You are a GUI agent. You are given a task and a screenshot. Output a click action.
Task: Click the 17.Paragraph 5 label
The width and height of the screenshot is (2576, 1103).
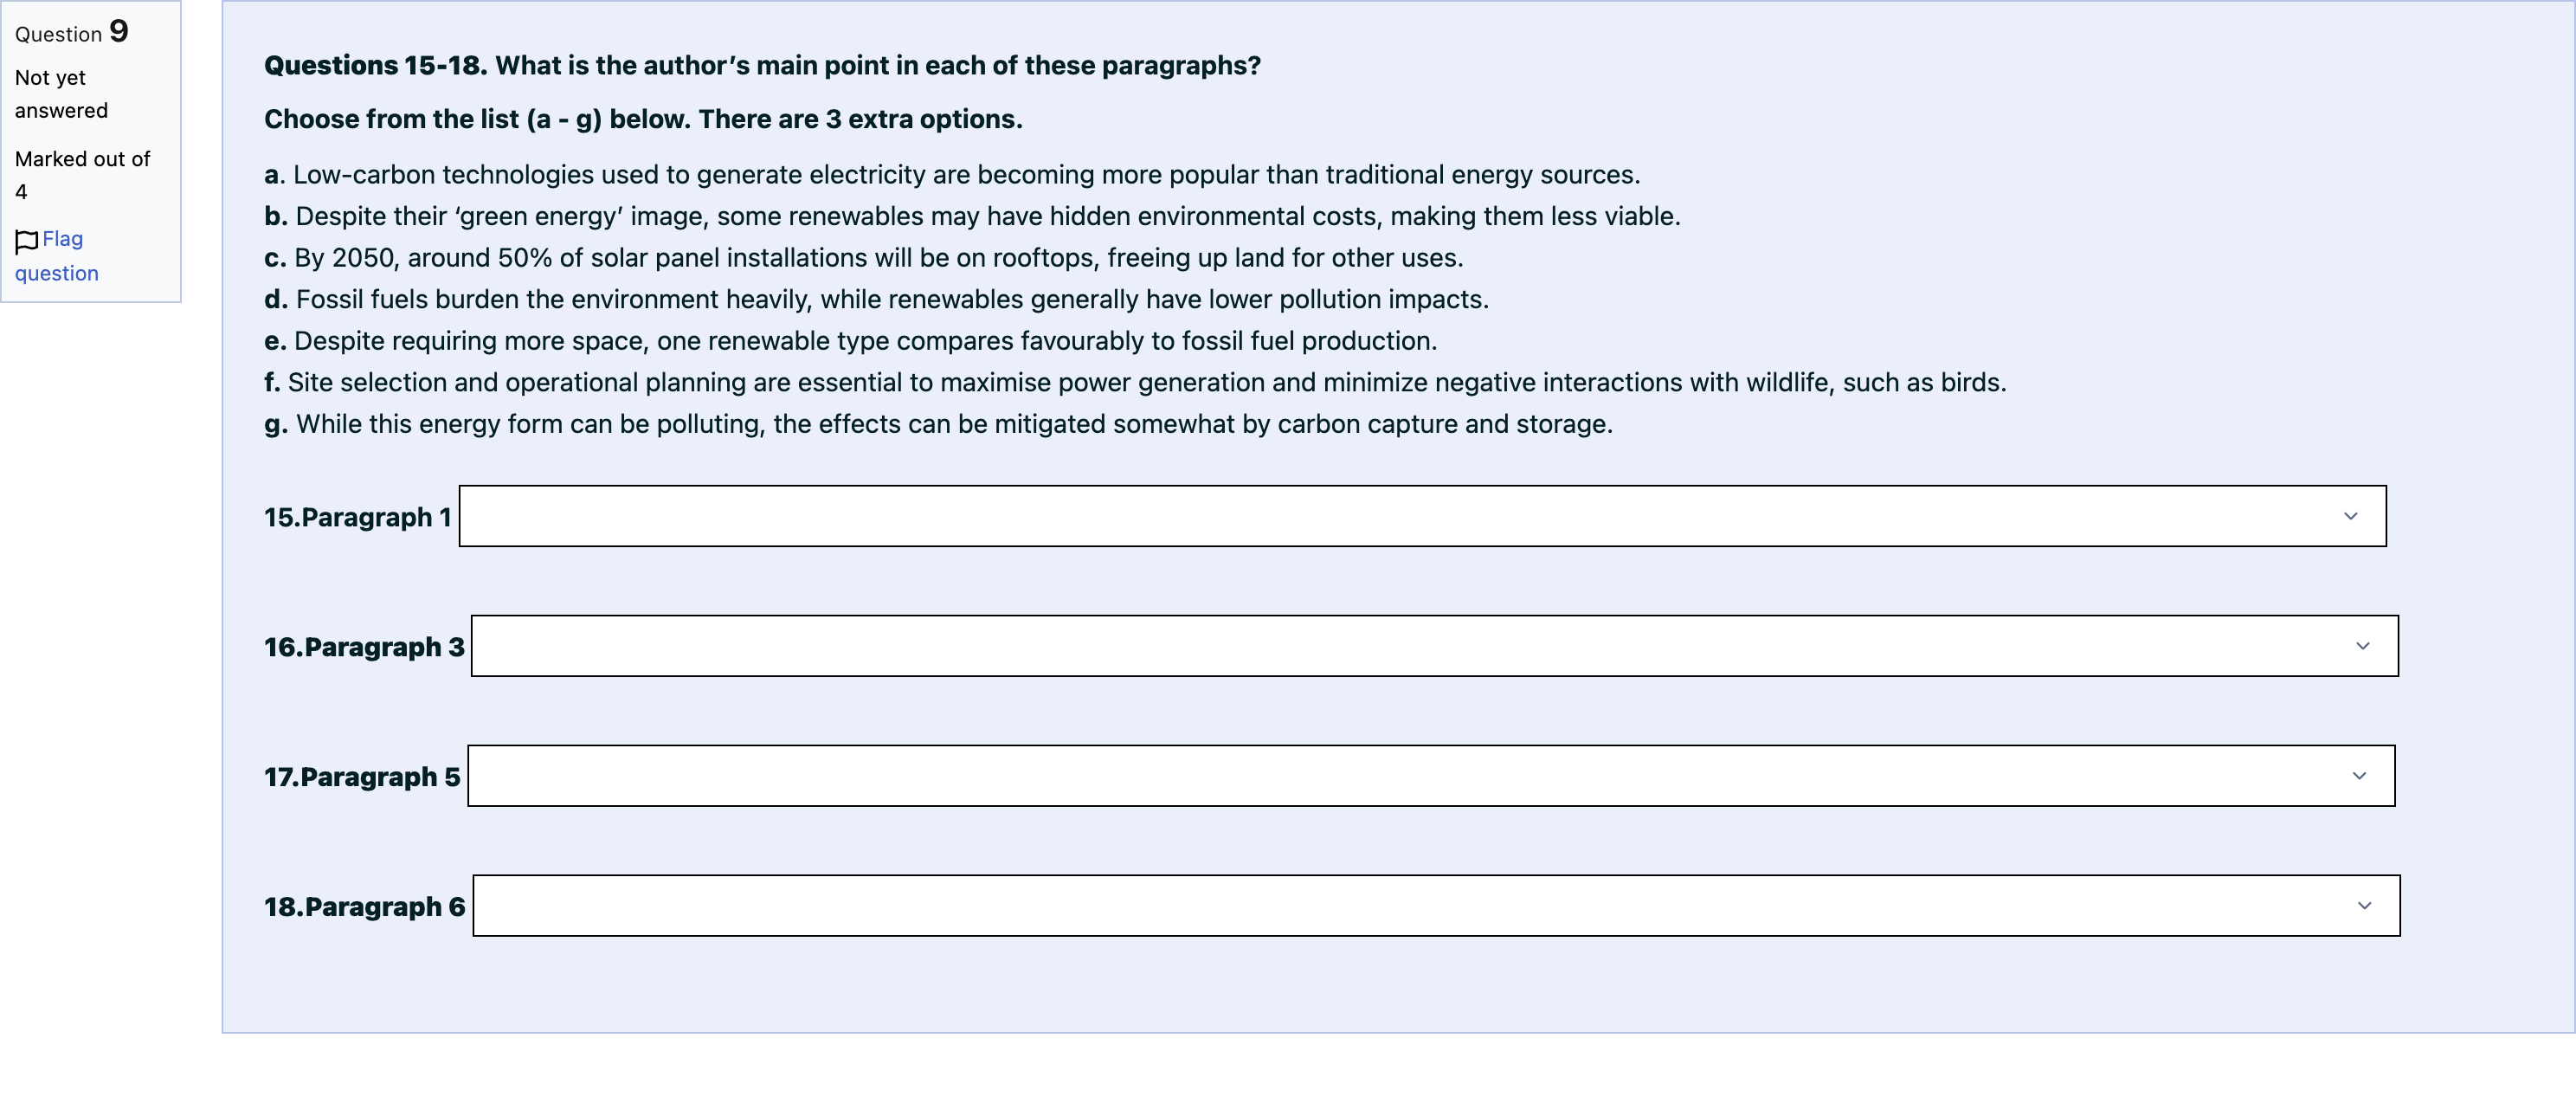click(362, 777)
